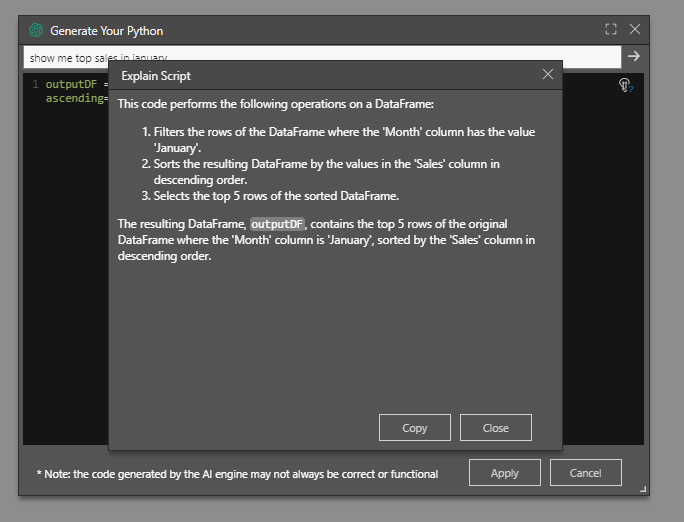Click the highlighted outputDF inline code

click(277, 224)
